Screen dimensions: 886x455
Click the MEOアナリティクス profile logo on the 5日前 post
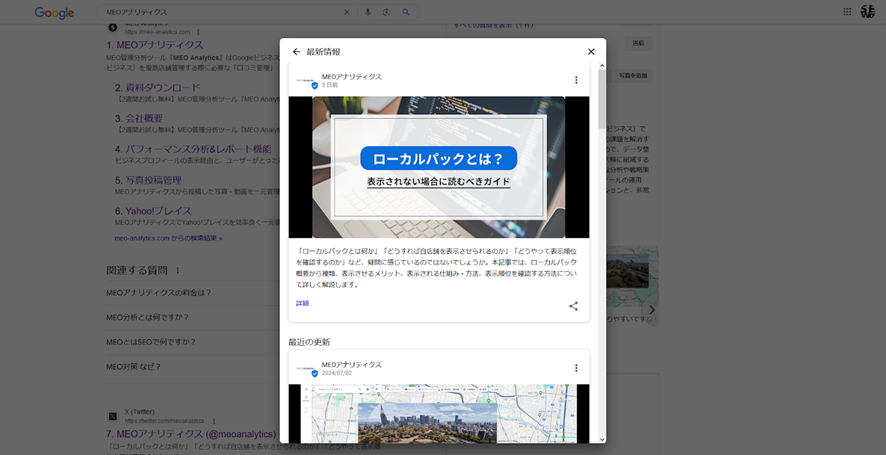307,81
